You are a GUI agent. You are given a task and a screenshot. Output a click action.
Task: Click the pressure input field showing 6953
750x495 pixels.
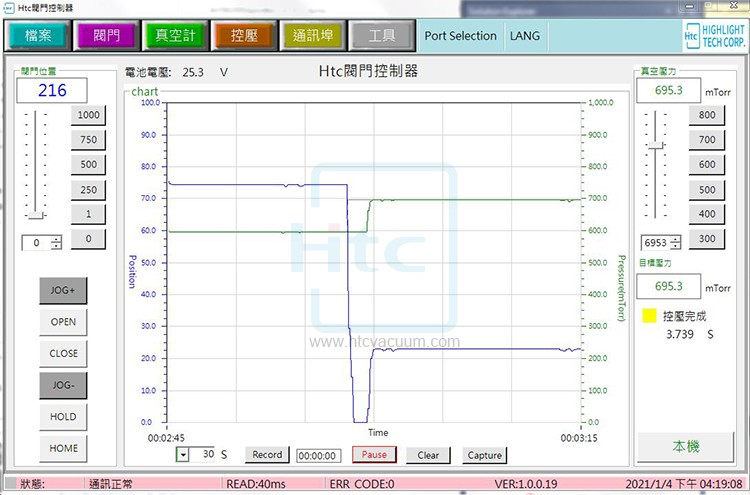[x=655, y=243]
